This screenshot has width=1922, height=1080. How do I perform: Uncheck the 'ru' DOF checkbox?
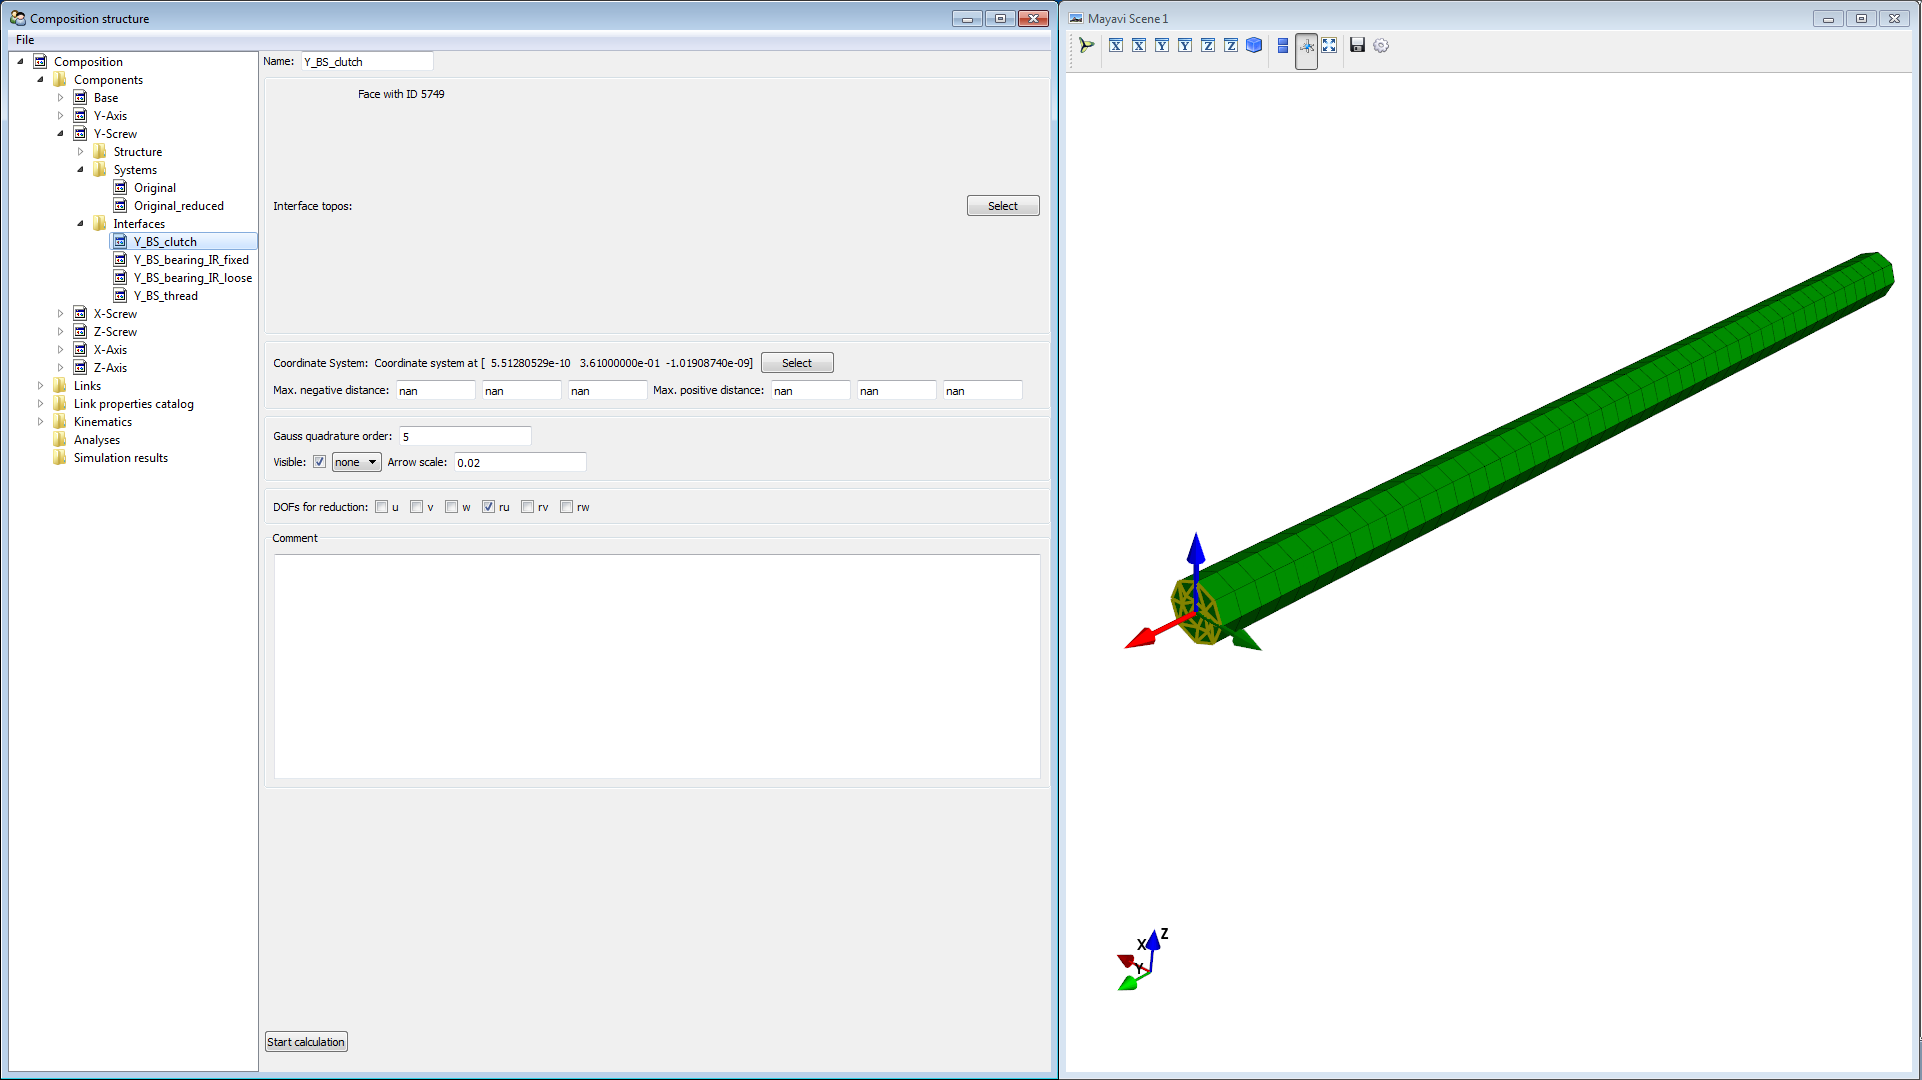tap(488, 507)
